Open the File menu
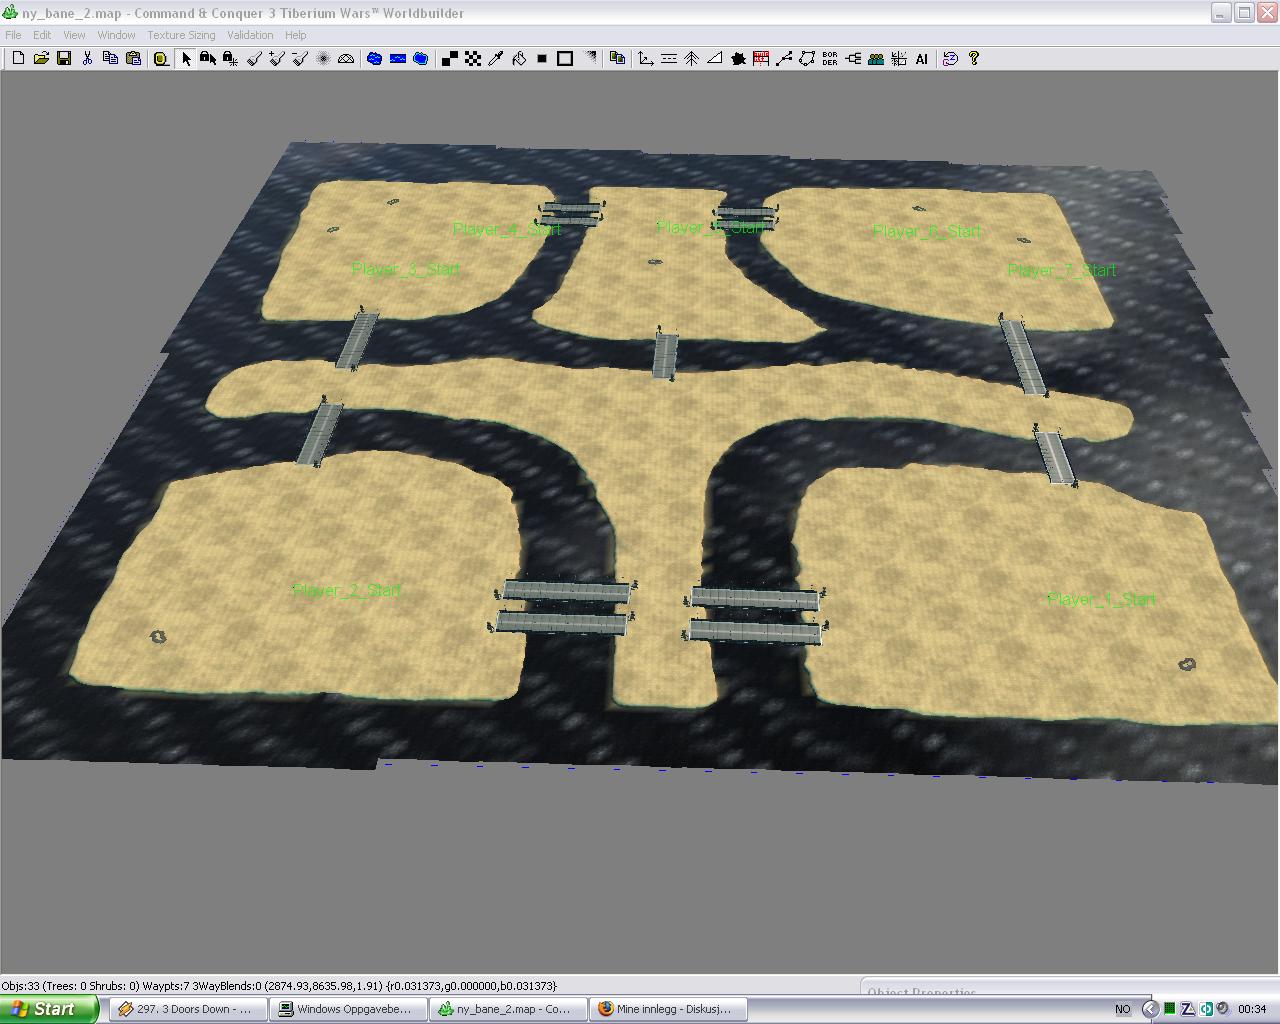Image resolution: width=1280 pixels, height=1024 pixels. coord(13,35)
